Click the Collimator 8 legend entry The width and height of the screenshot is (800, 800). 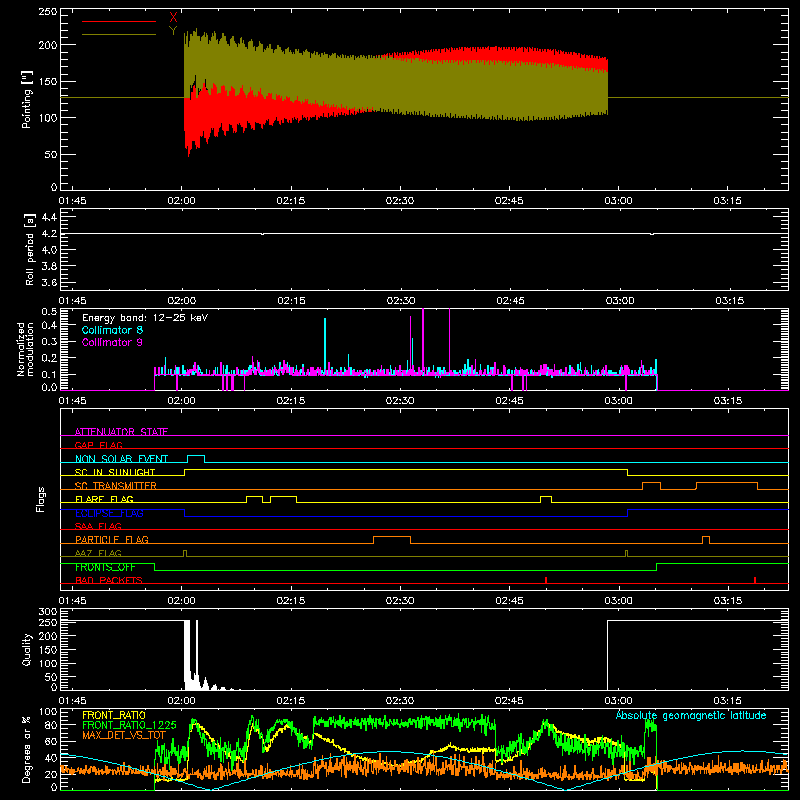tap(112, 330)
